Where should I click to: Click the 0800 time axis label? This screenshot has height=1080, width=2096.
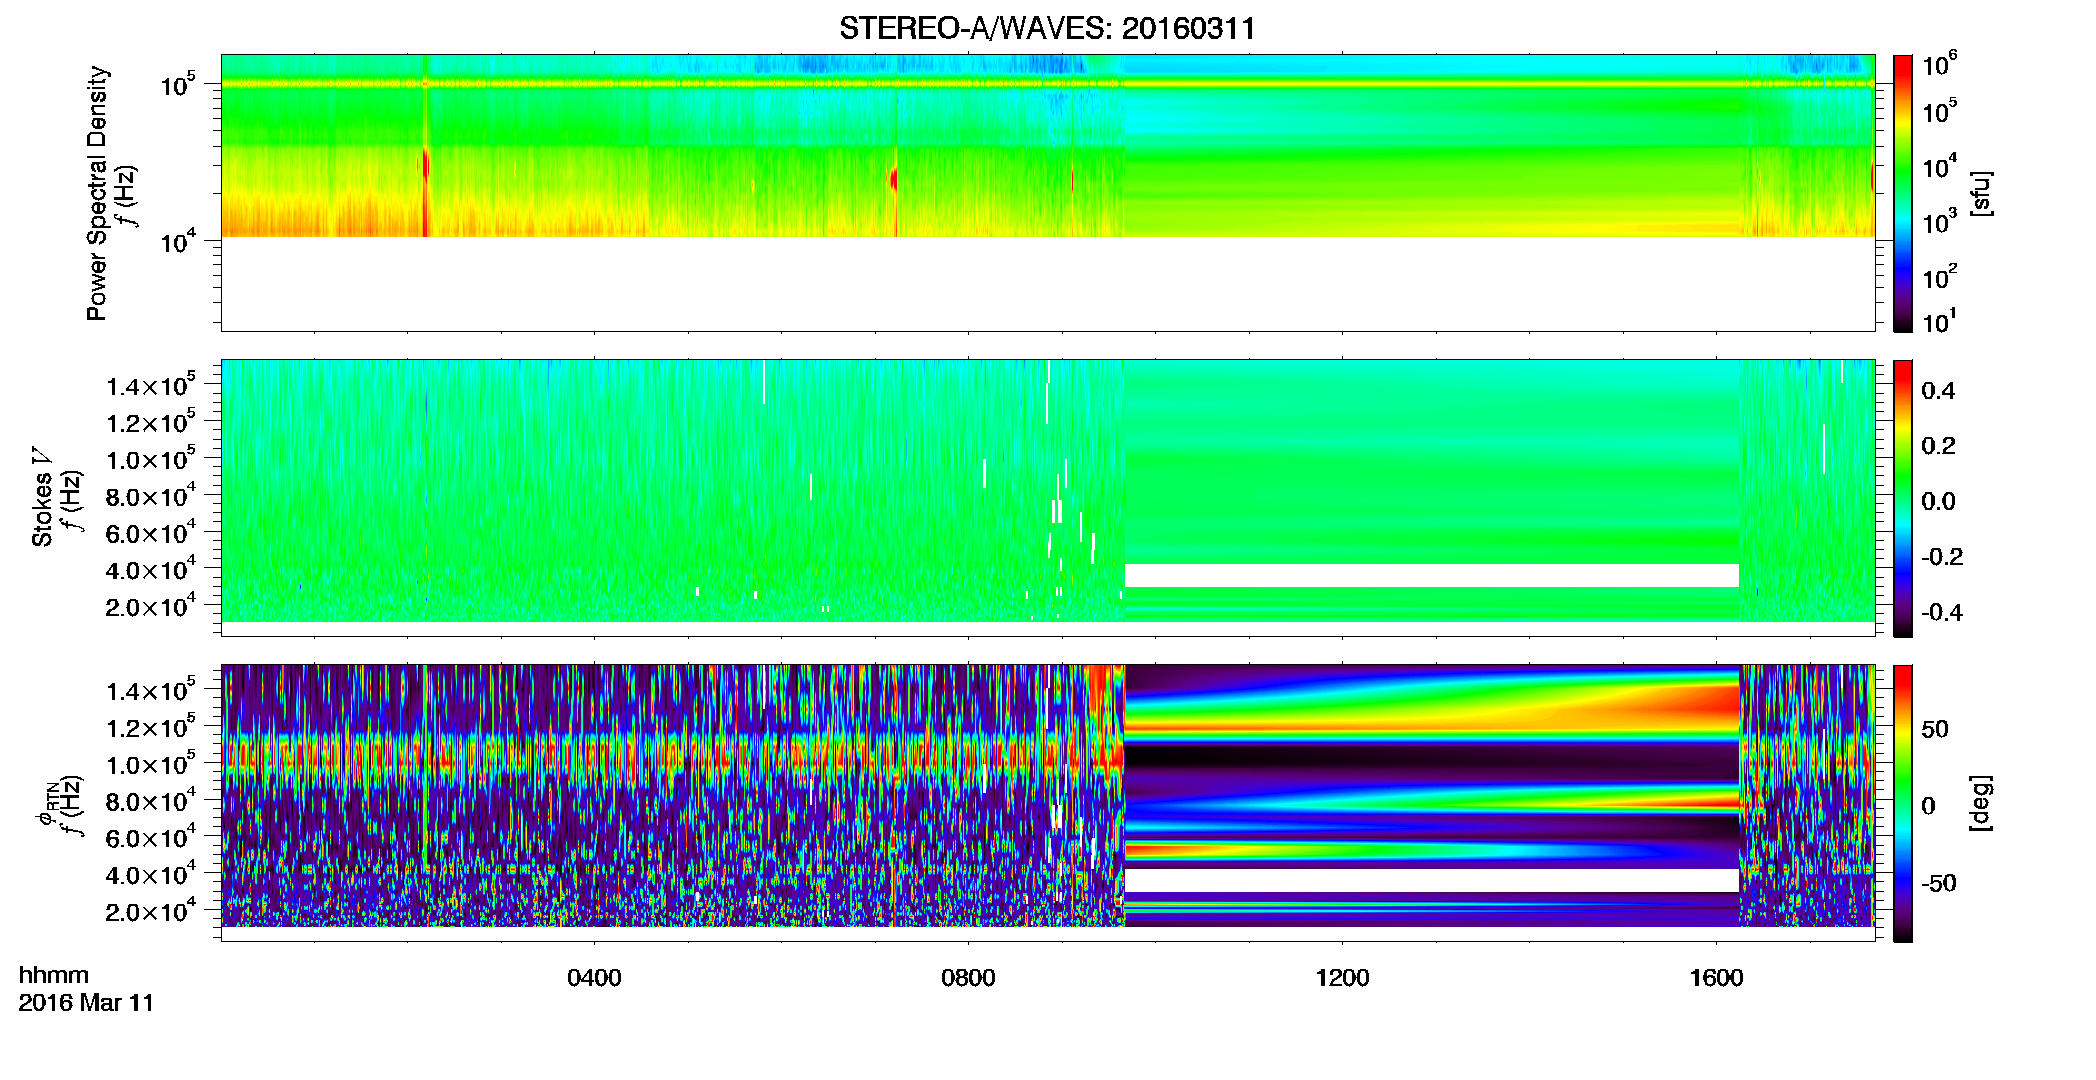[968, 978]
